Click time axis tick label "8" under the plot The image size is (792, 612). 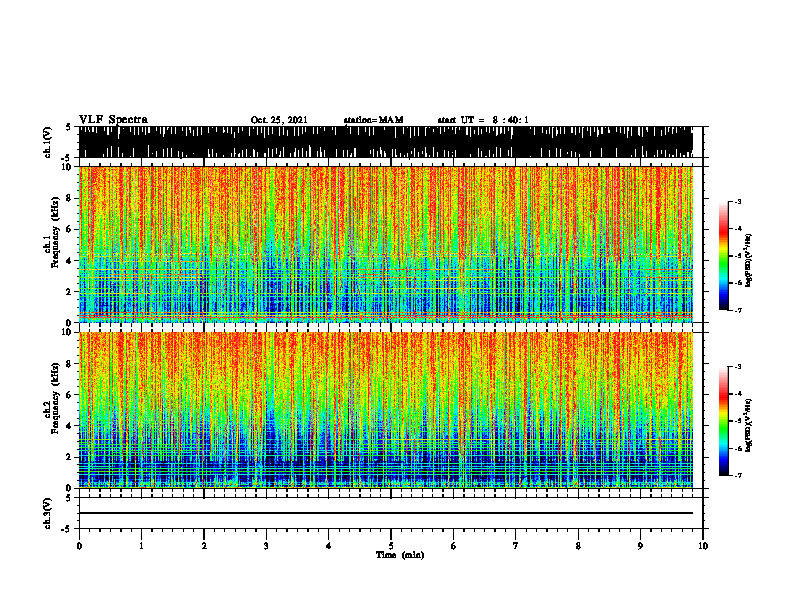coord(578,546)
